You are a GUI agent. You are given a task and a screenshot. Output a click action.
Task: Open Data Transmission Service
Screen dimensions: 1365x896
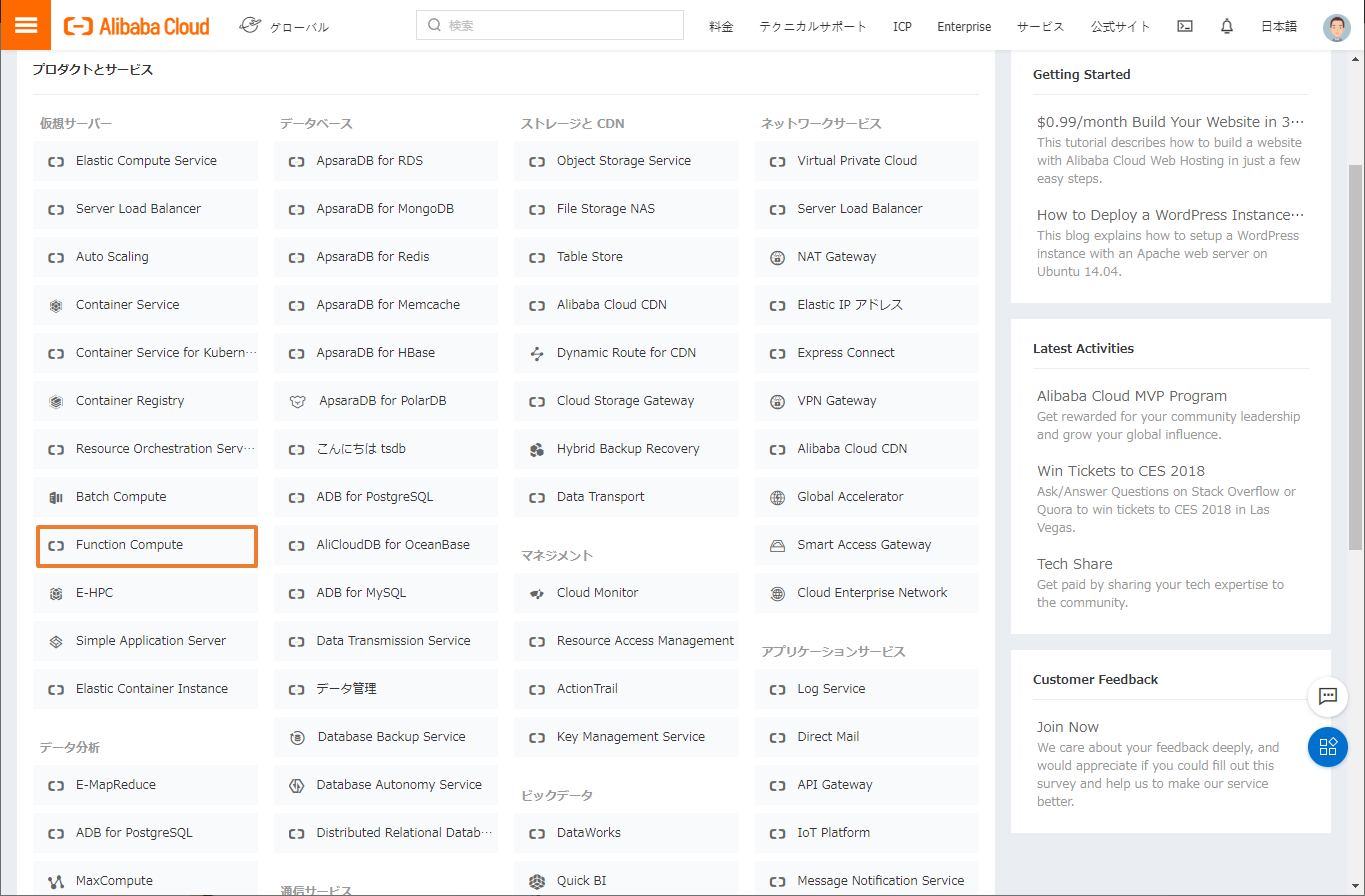tap(386, 641)
